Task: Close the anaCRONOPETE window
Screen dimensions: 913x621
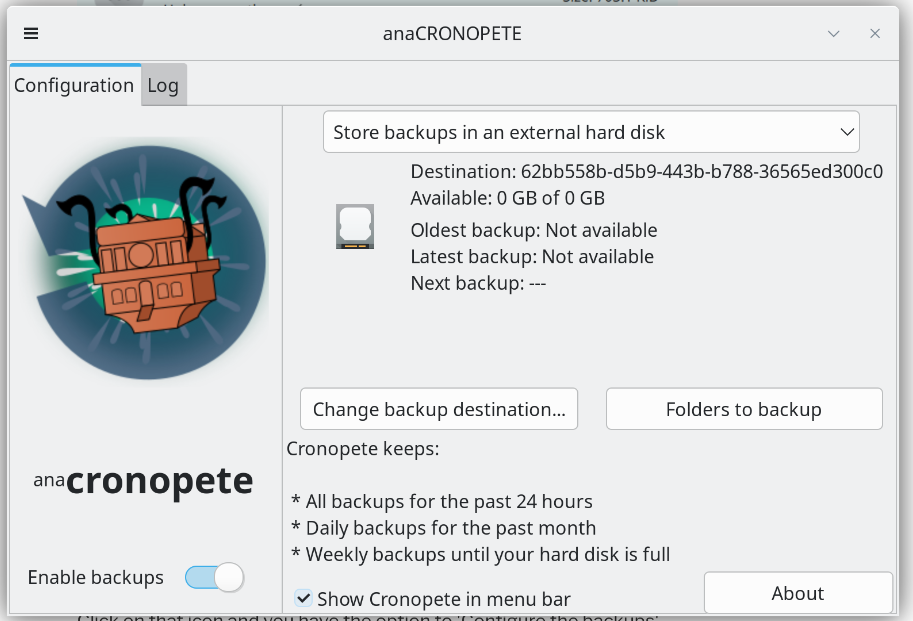Action: tap(875, 34)
